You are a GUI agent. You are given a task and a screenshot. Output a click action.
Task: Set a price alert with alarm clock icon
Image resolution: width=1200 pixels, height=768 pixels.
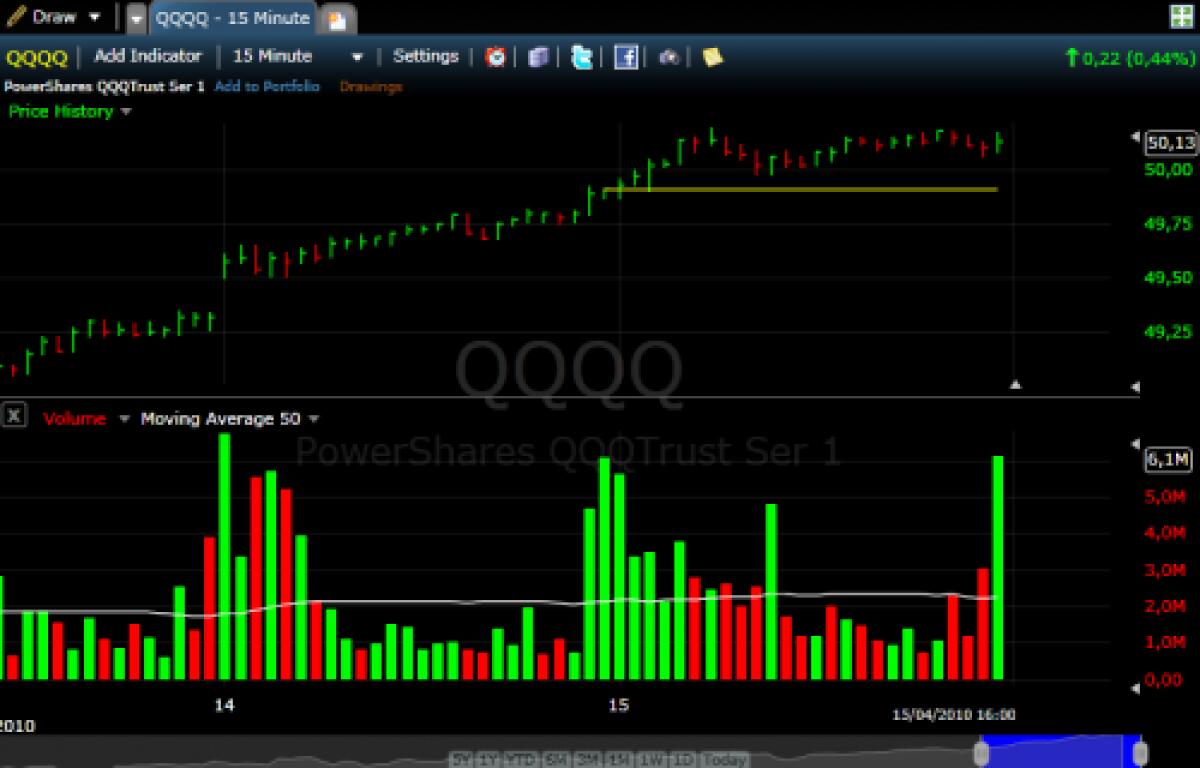click(495, 57)
